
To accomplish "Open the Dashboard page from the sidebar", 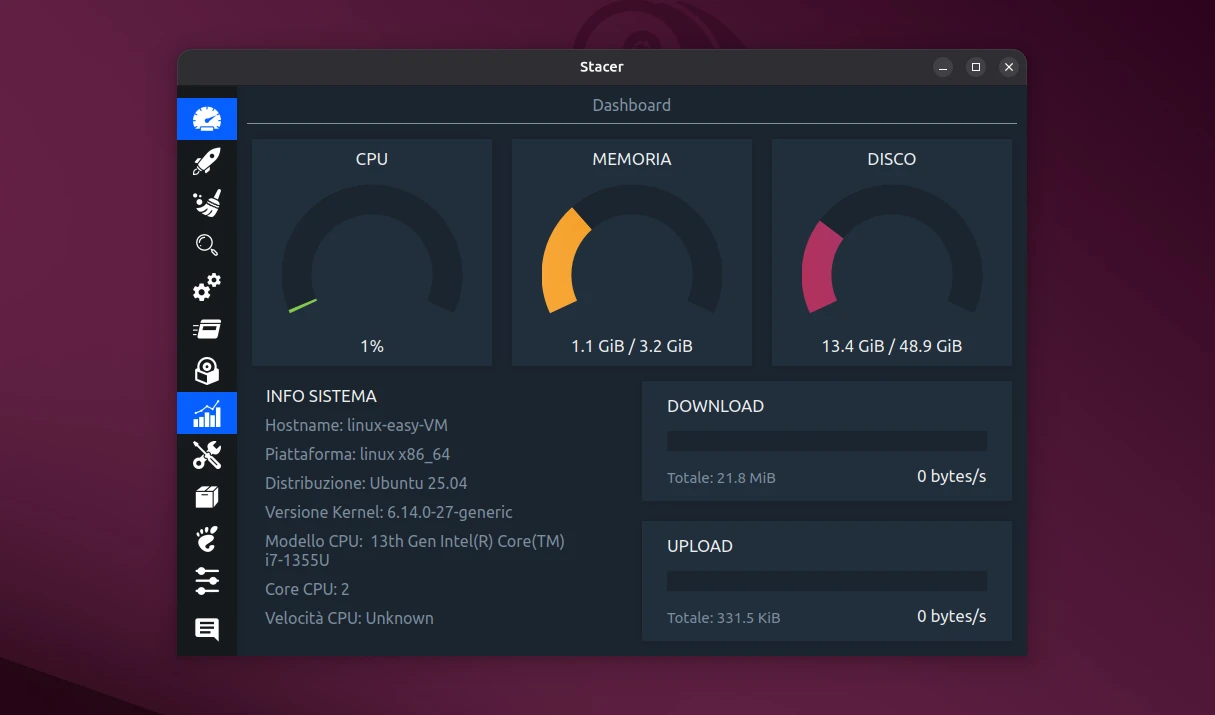I will point(207,118).
